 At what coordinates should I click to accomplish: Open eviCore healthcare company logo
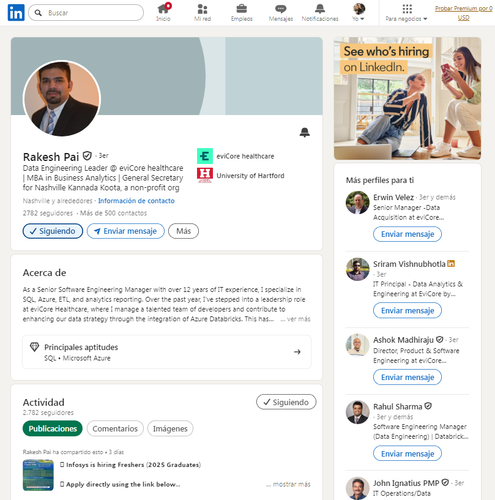(x=205, y=156)
